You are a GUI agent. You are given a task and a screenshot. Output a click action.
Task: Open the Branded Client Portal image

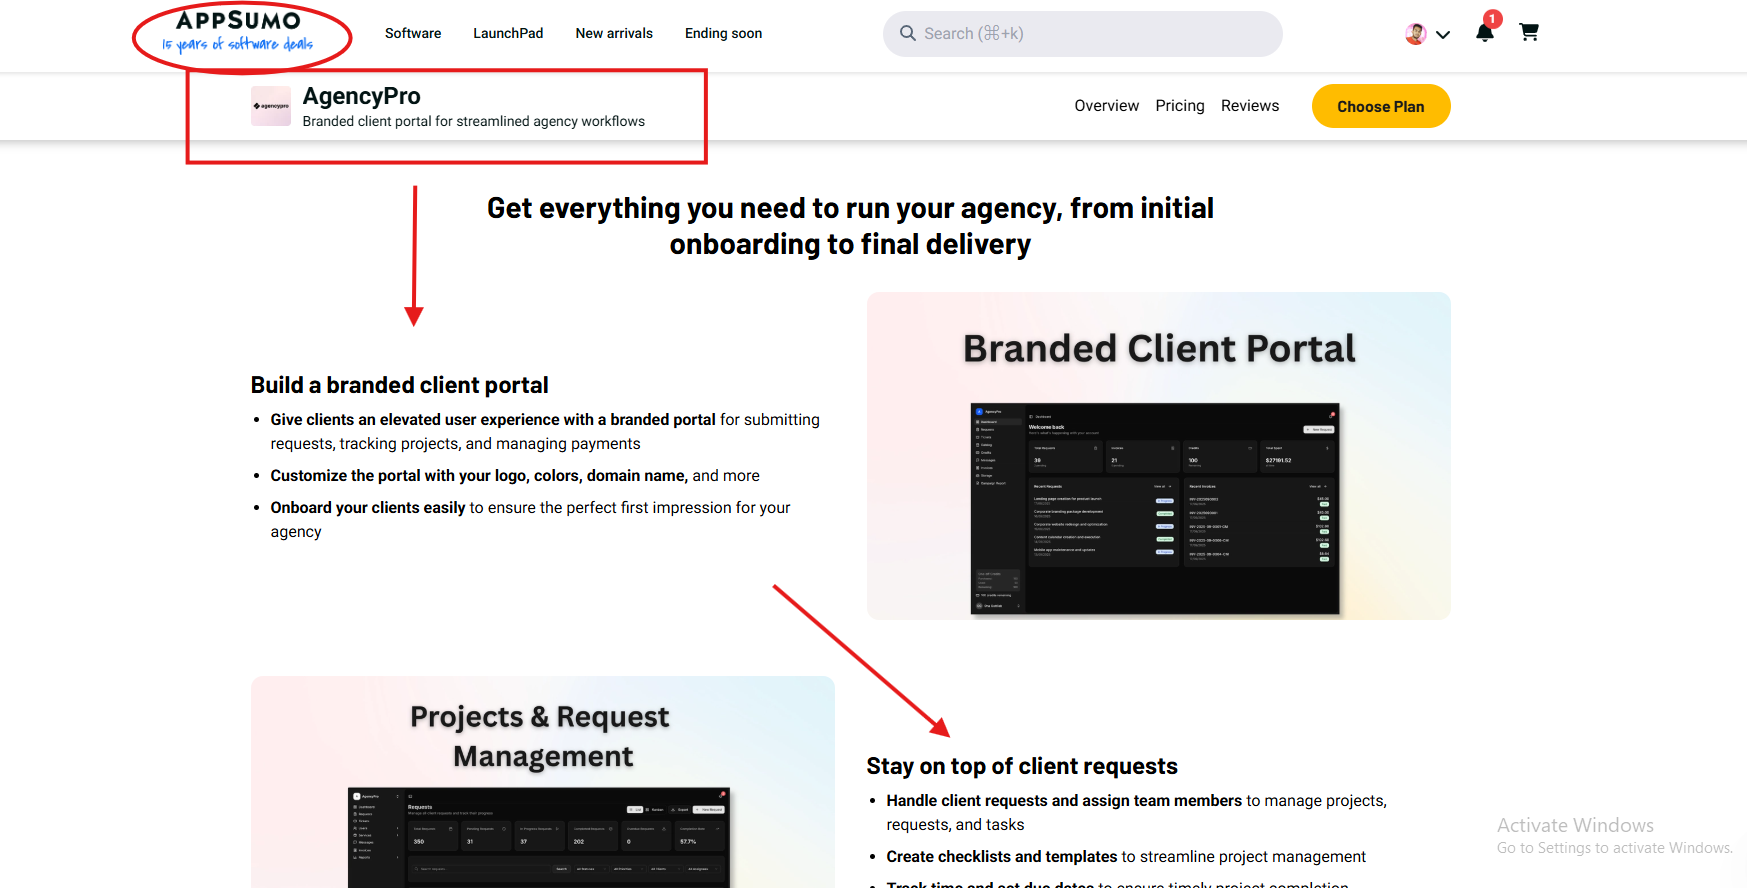point(1159,456)
